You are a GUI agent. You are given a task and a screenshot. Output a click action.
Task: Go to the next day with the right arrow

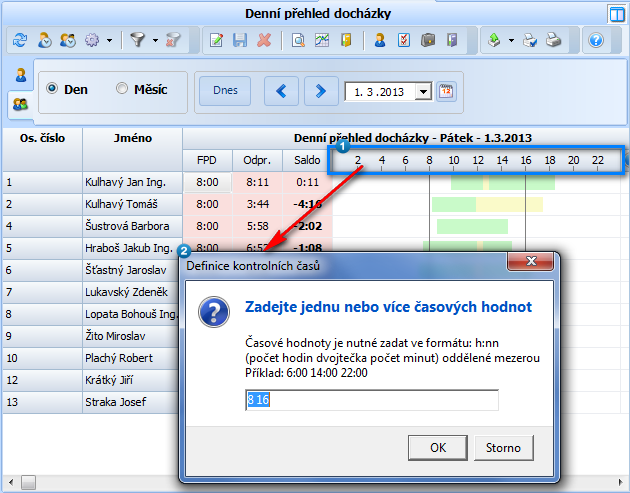pos(321,91)
